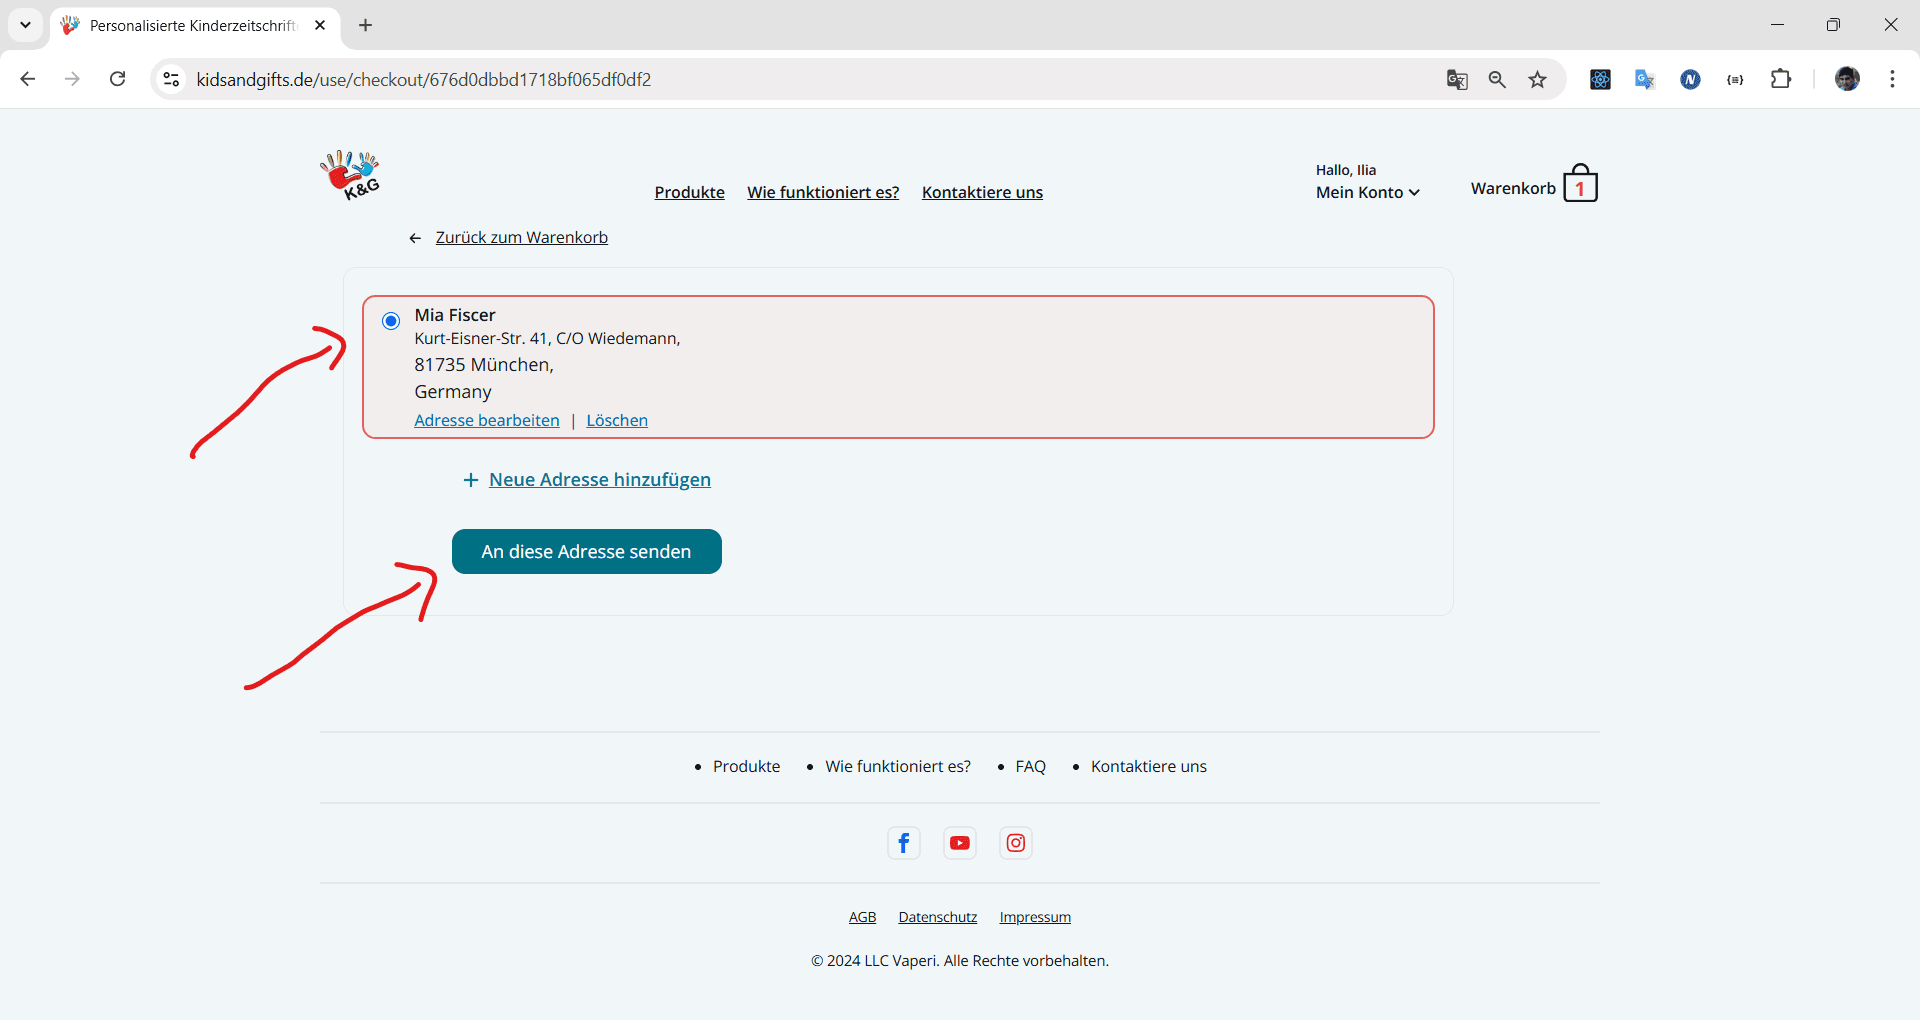The image size is (1920, 1020).
Task: Click Neue Adresse hinzufügen link
Action: click(x=599, y=480)
